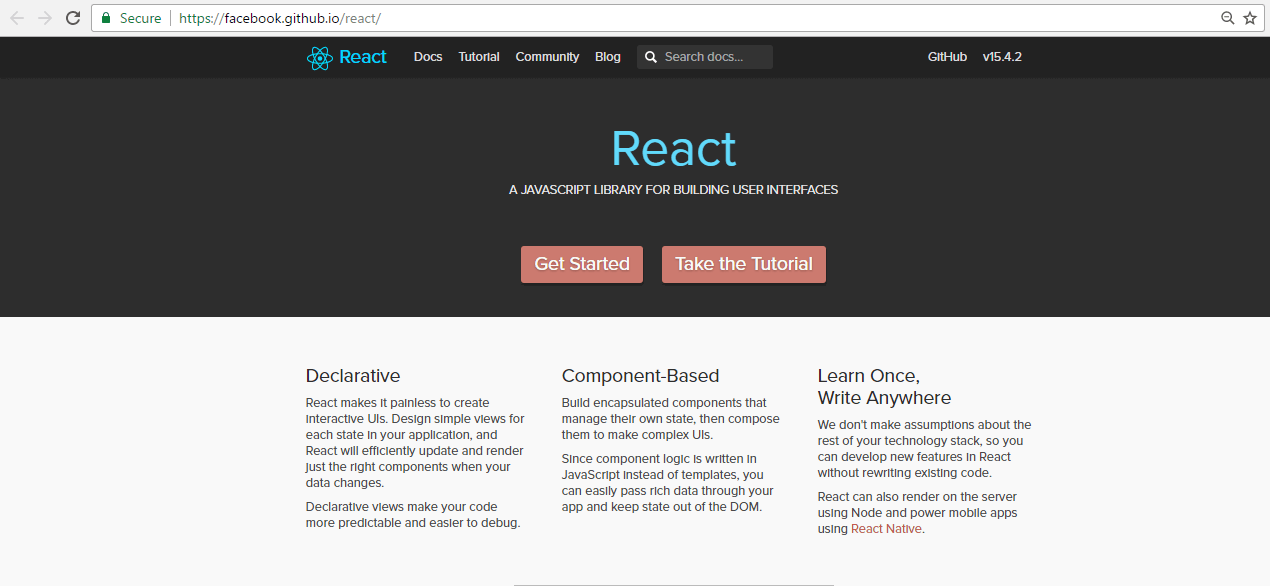Go to the GitHub nav link
The height and width of the screenshot is (586, 1270).
click(947, 57)
